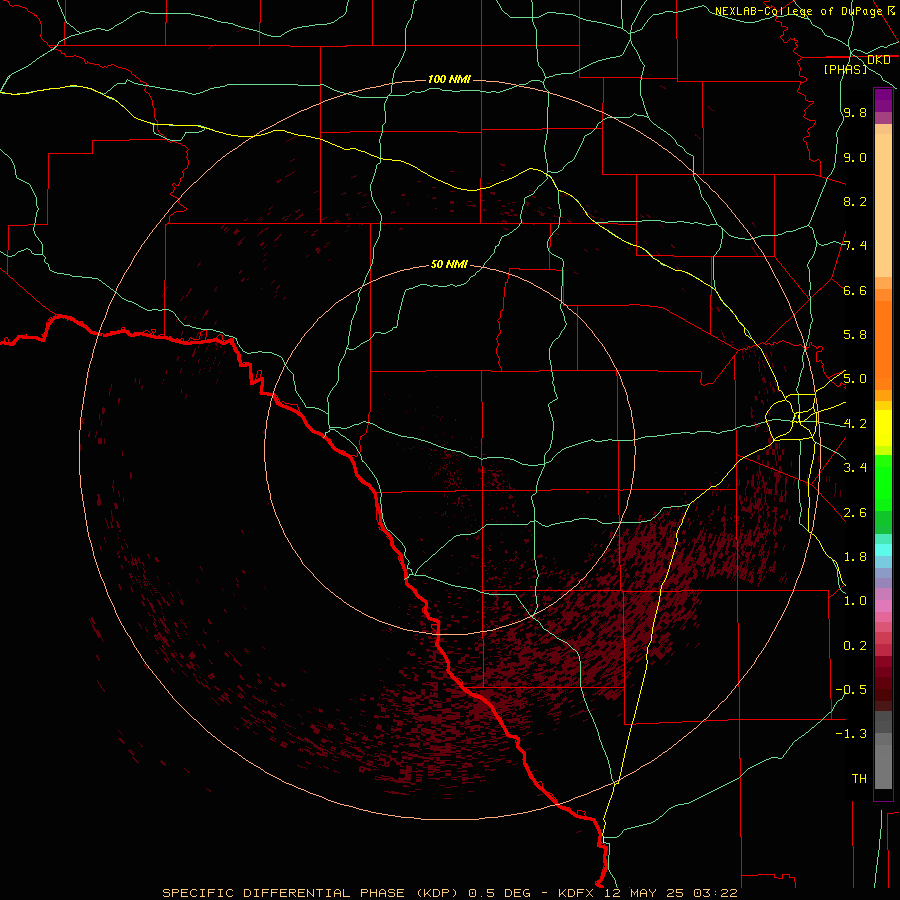Click the 3.4 value on the color scale
The height and width of the screenshot is (900, 900).
pyautogui.click(x=855, y=468)
